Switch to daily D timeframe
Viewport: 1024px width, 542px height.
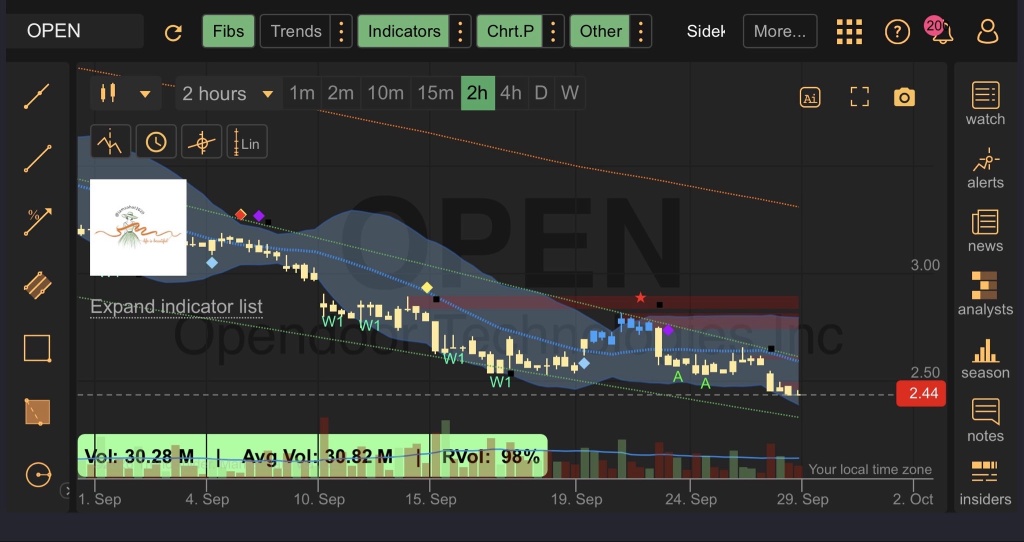541,93
